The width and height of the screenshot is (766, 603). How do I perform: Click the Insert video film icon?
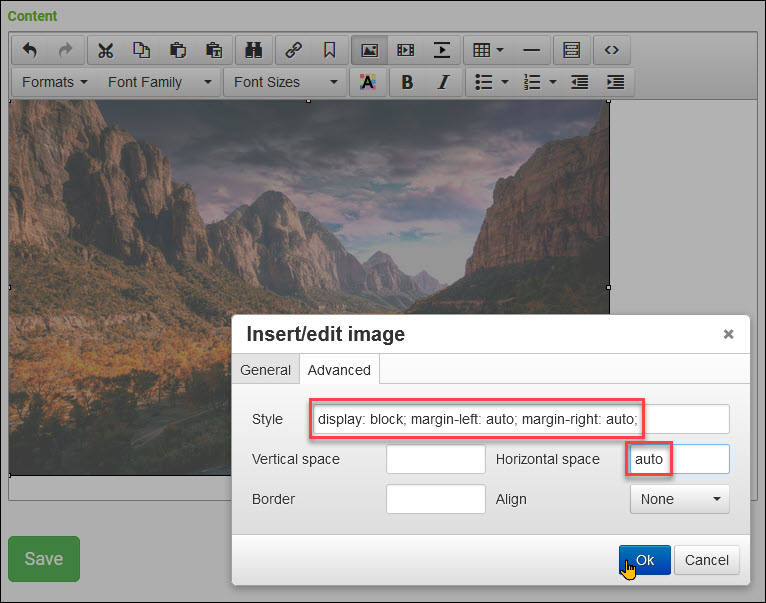405,50
